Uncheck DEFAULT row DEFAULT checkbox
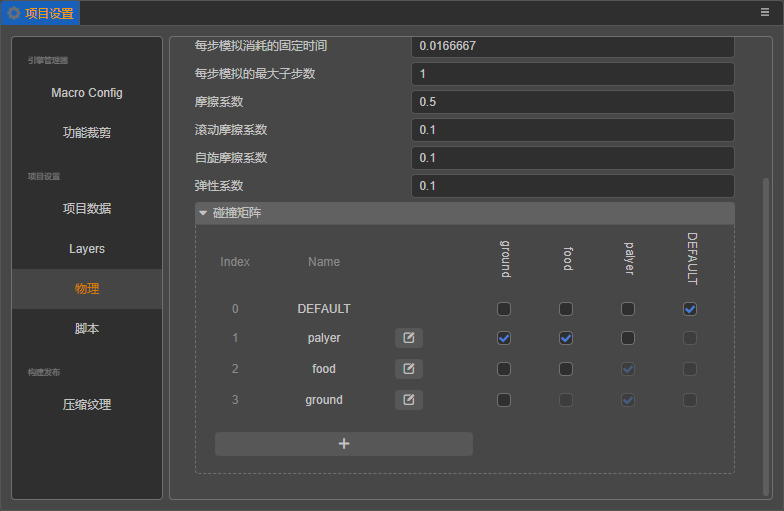This screenshot has width=784, height=511. (x=690, y=309)
